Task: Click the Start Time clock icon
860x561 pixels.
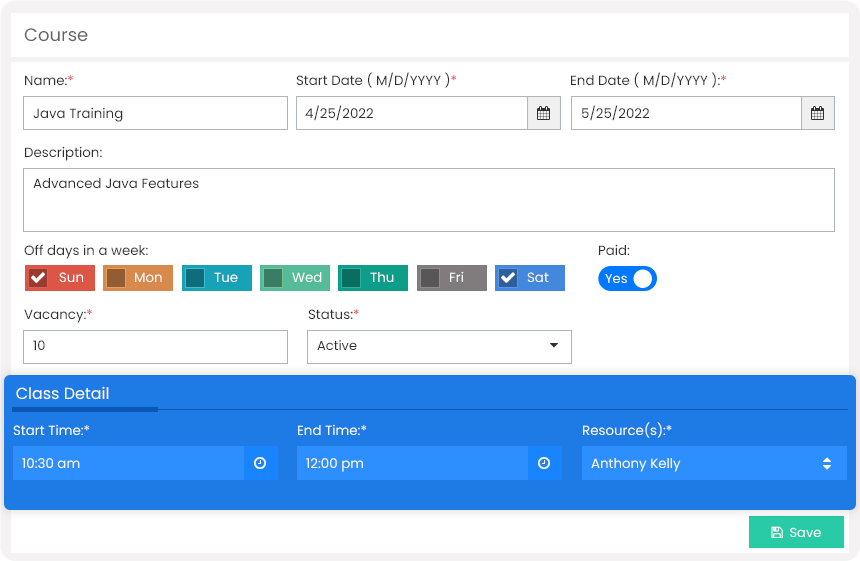Action: pyautogui.click(x=260, y=463)
